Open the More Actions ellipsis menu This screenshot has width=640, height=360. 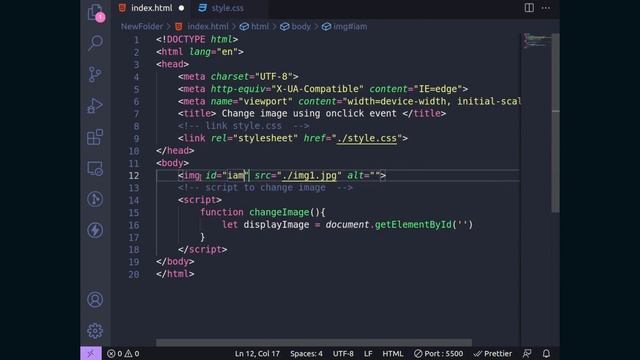[546, 8]
